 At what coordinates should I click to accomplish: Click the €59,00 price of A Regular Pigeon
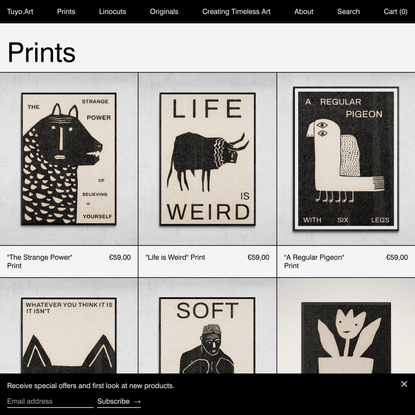pyautogui.click(x=397, y=257)
